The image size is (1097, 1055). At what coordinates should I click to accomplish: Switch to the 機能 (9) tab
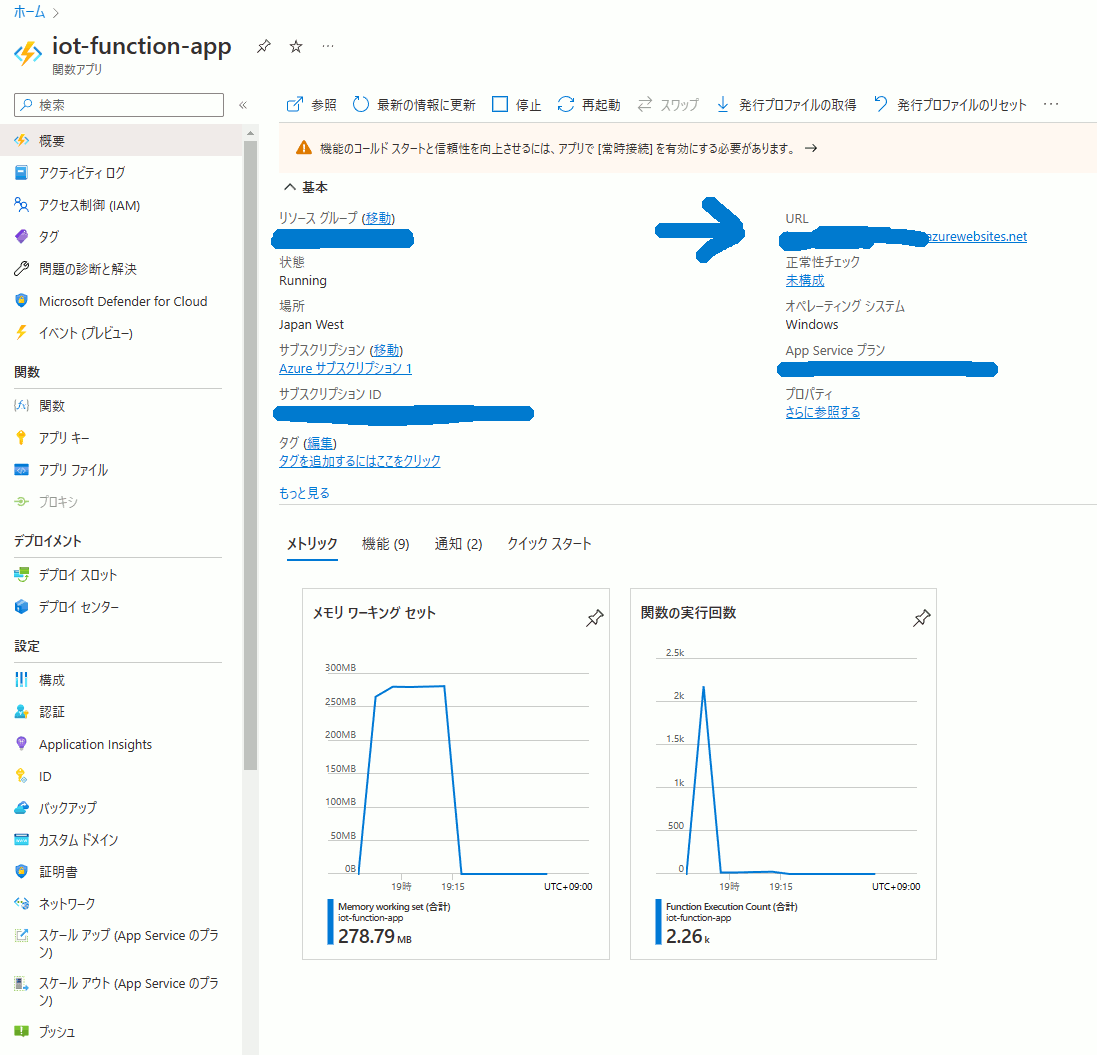pos(385,544)
